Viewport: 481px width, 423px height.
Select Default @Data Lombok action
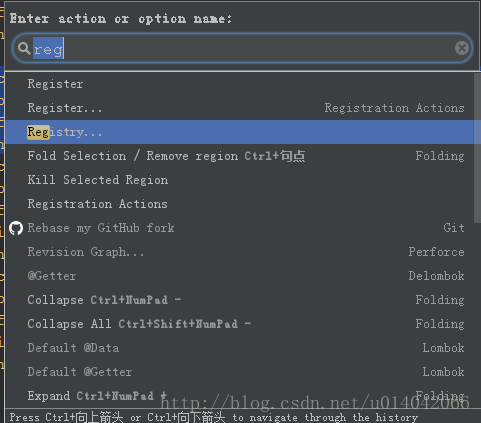coord(239,348)
